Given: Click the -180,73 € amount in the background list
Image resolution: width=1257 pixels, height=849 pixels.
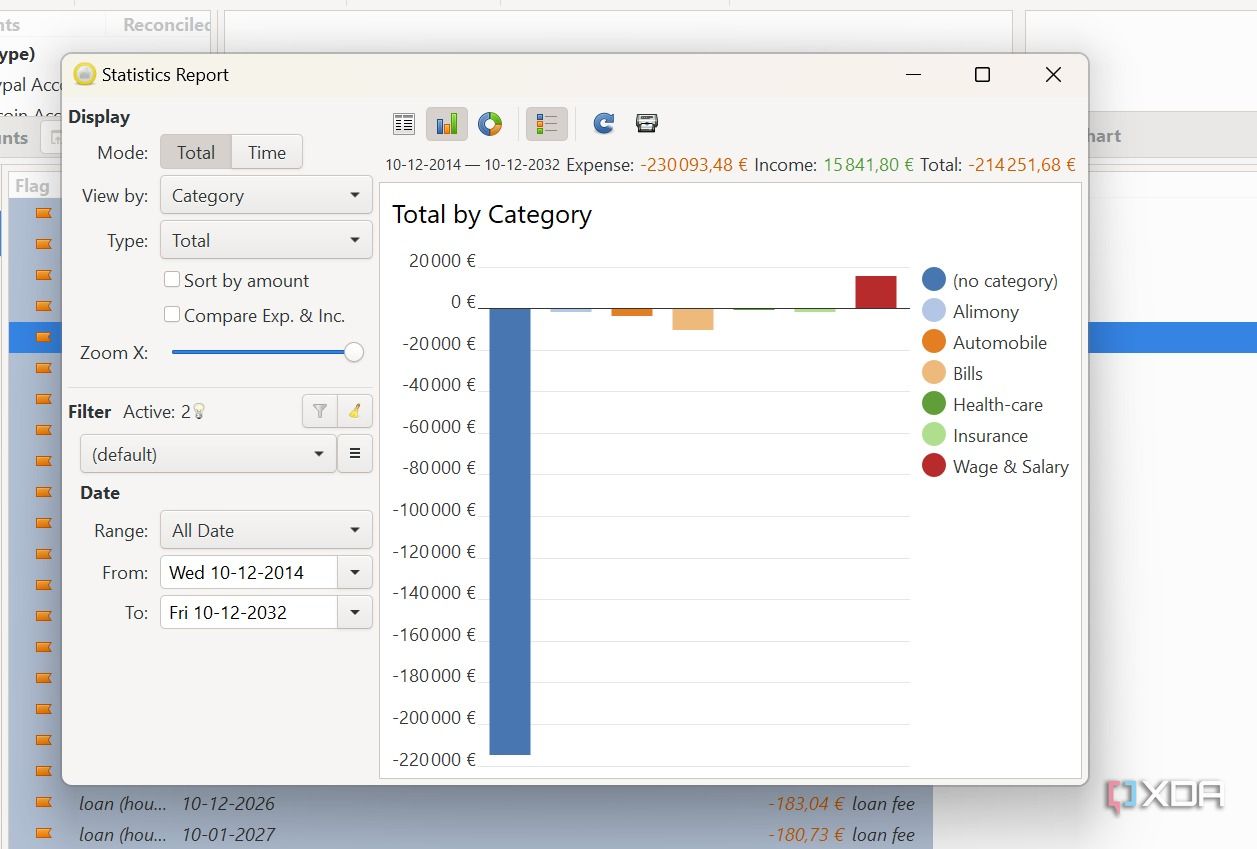Looking at the screenshot, I should tap(806, 834).
